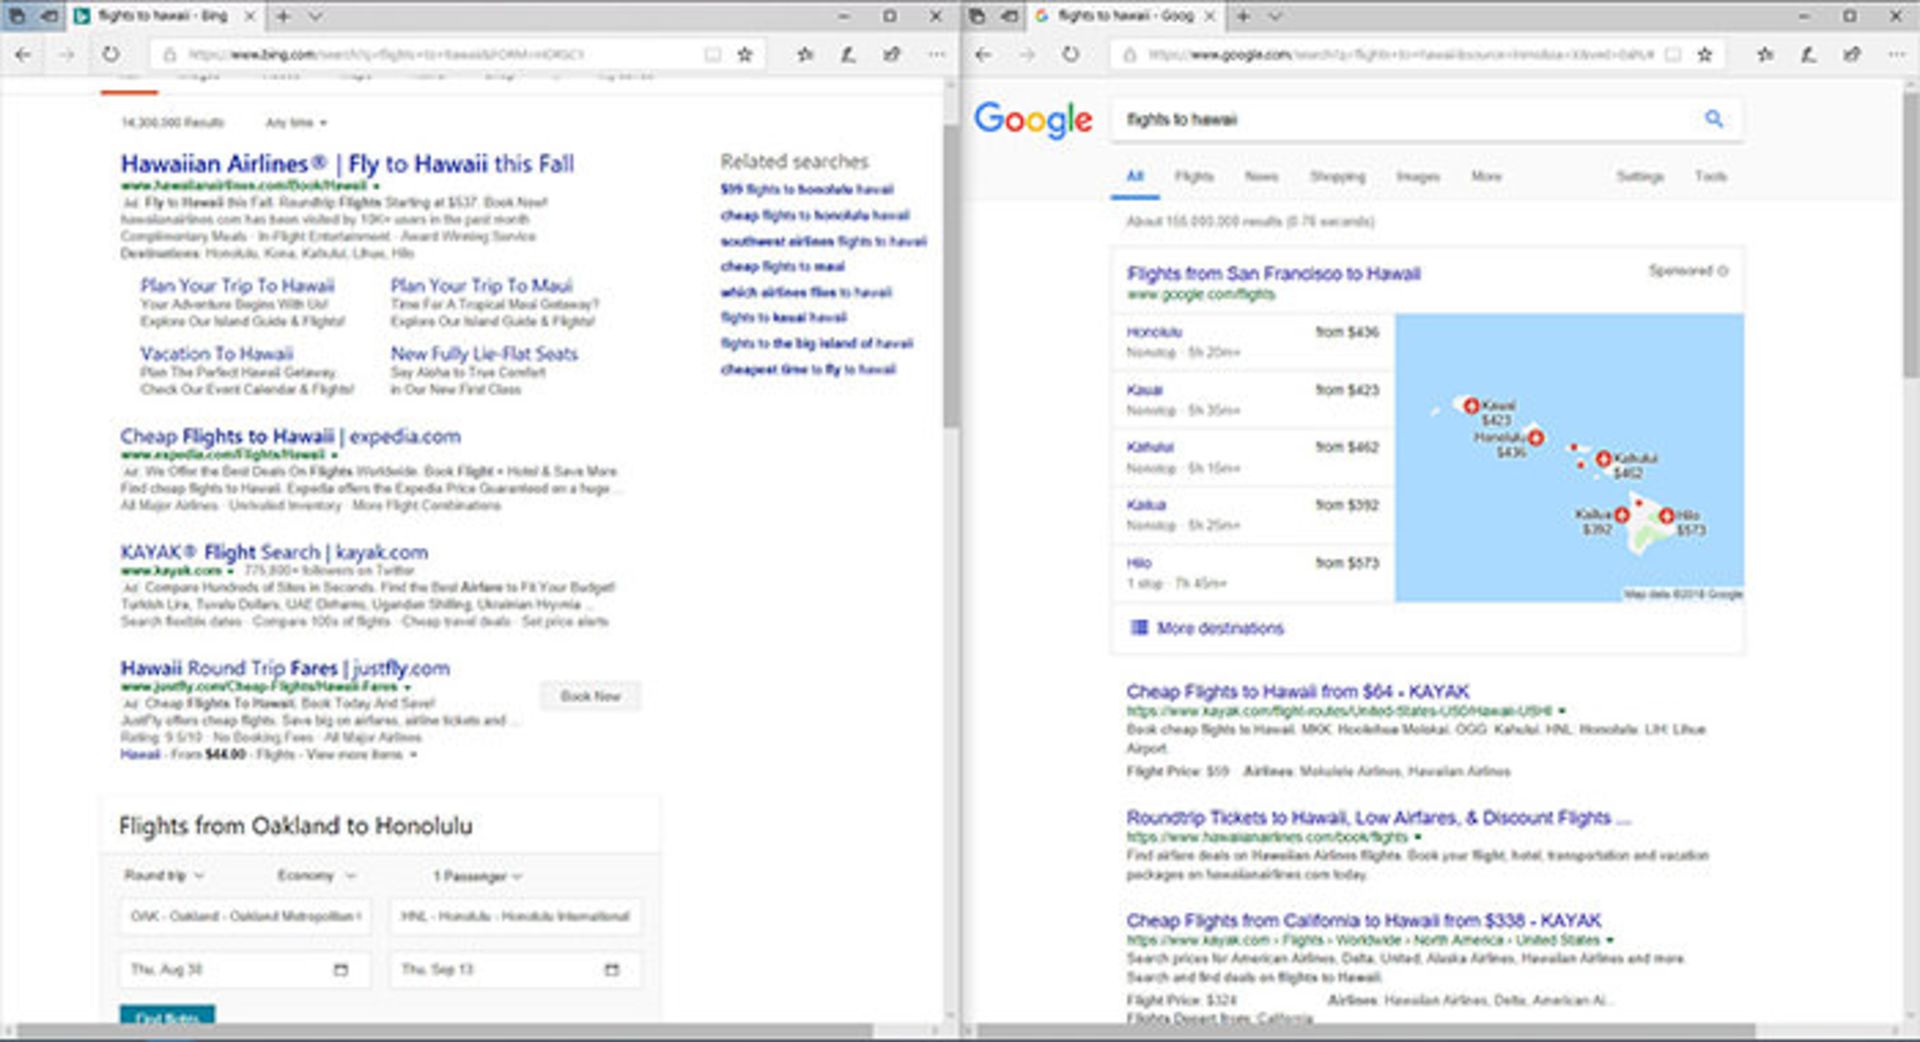The image size is (1920, 1042).
Task: Open the Any time filter dropdown
Action: coord(296,123)
